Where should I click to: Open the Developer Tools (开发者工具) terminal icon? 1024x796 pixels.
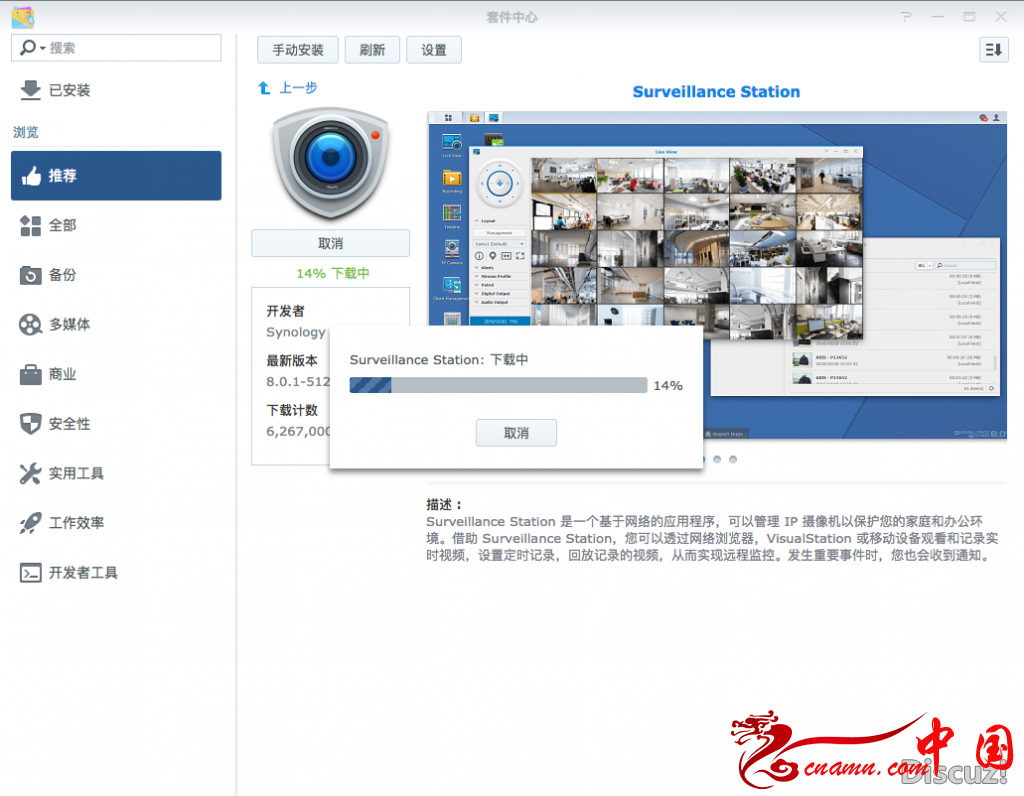(x=31, y=573)
